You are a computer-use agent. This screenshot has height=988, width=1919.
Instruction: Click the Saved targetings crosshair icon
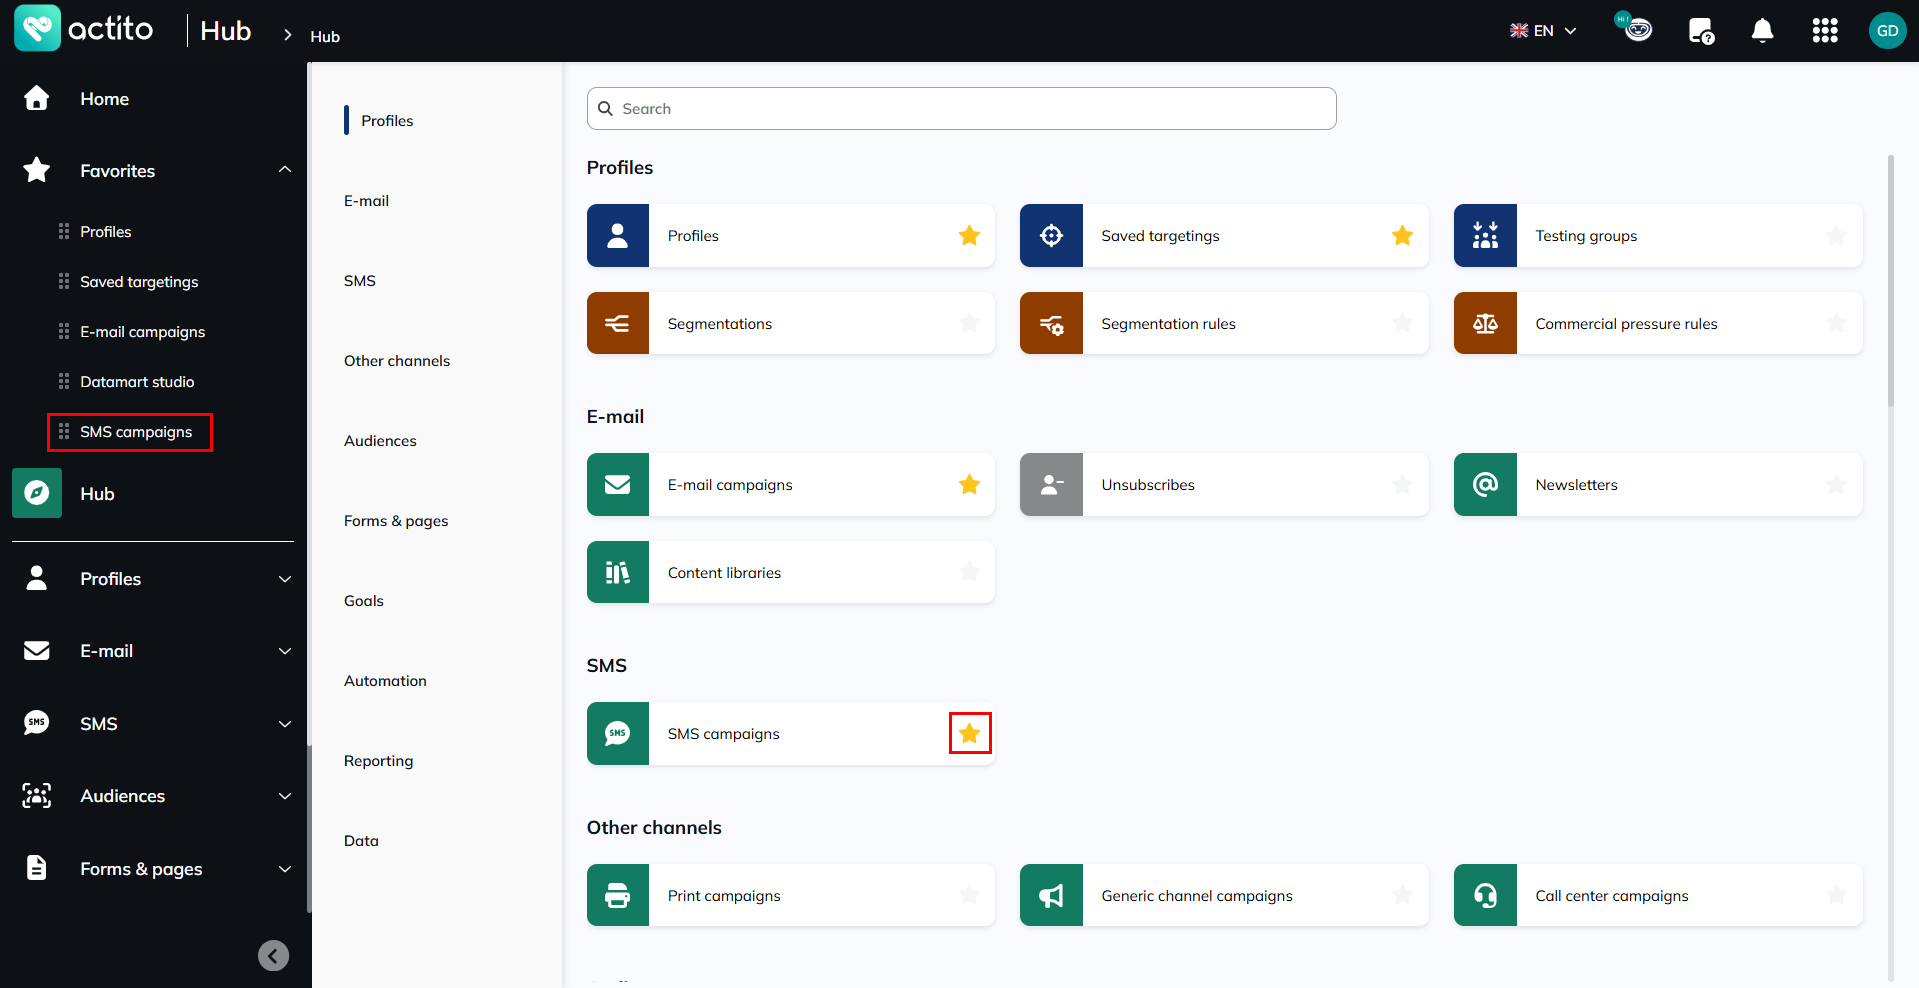click(x=1051, y=236)
